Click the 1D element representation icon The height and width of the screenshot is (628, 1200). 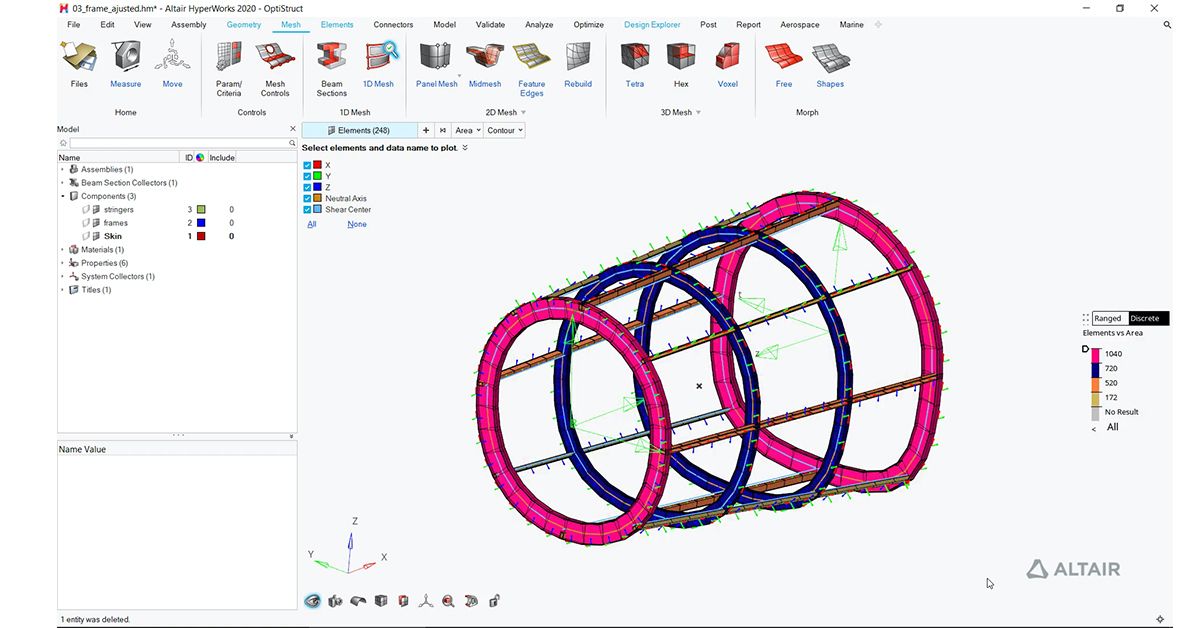click(x=471, y=601)
